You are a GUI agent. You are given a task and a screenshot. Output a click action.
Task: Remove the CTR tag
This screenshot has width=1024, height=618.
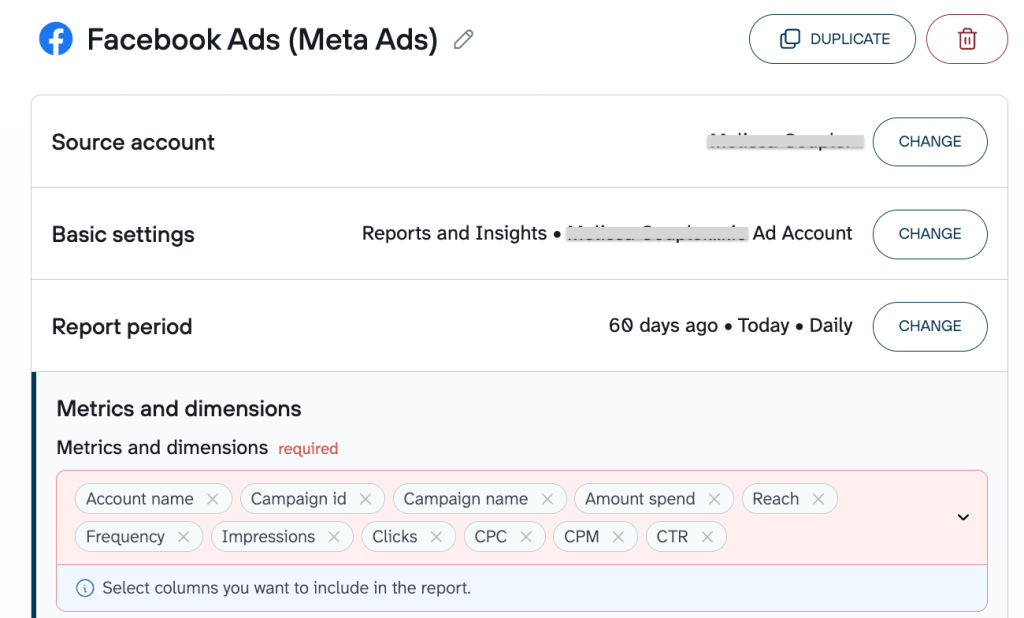(707, 537)
